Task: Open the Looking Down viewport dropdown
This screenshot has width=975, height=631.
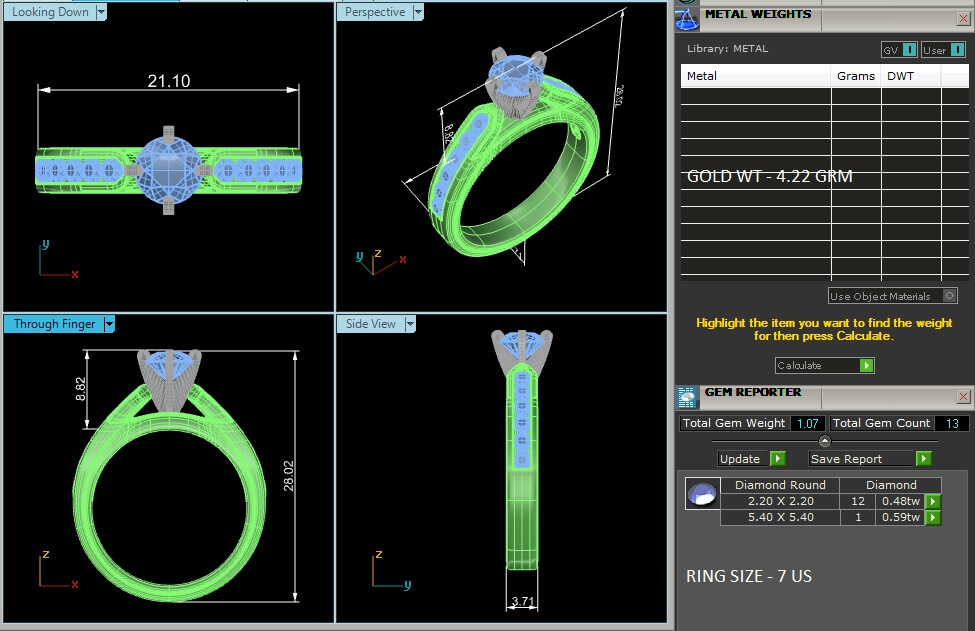Action: [100, 12]
